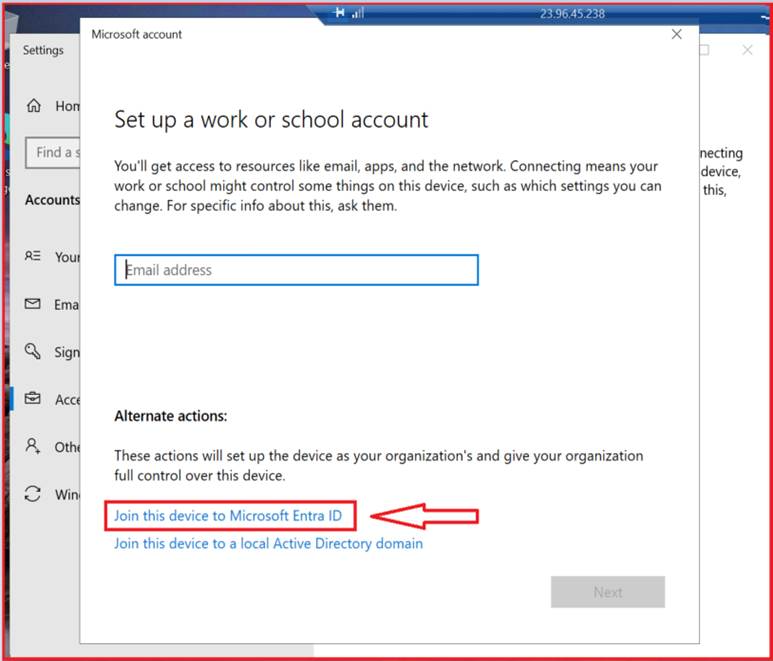Click Join this device to local Active Directory domain

tap(268, 543)
